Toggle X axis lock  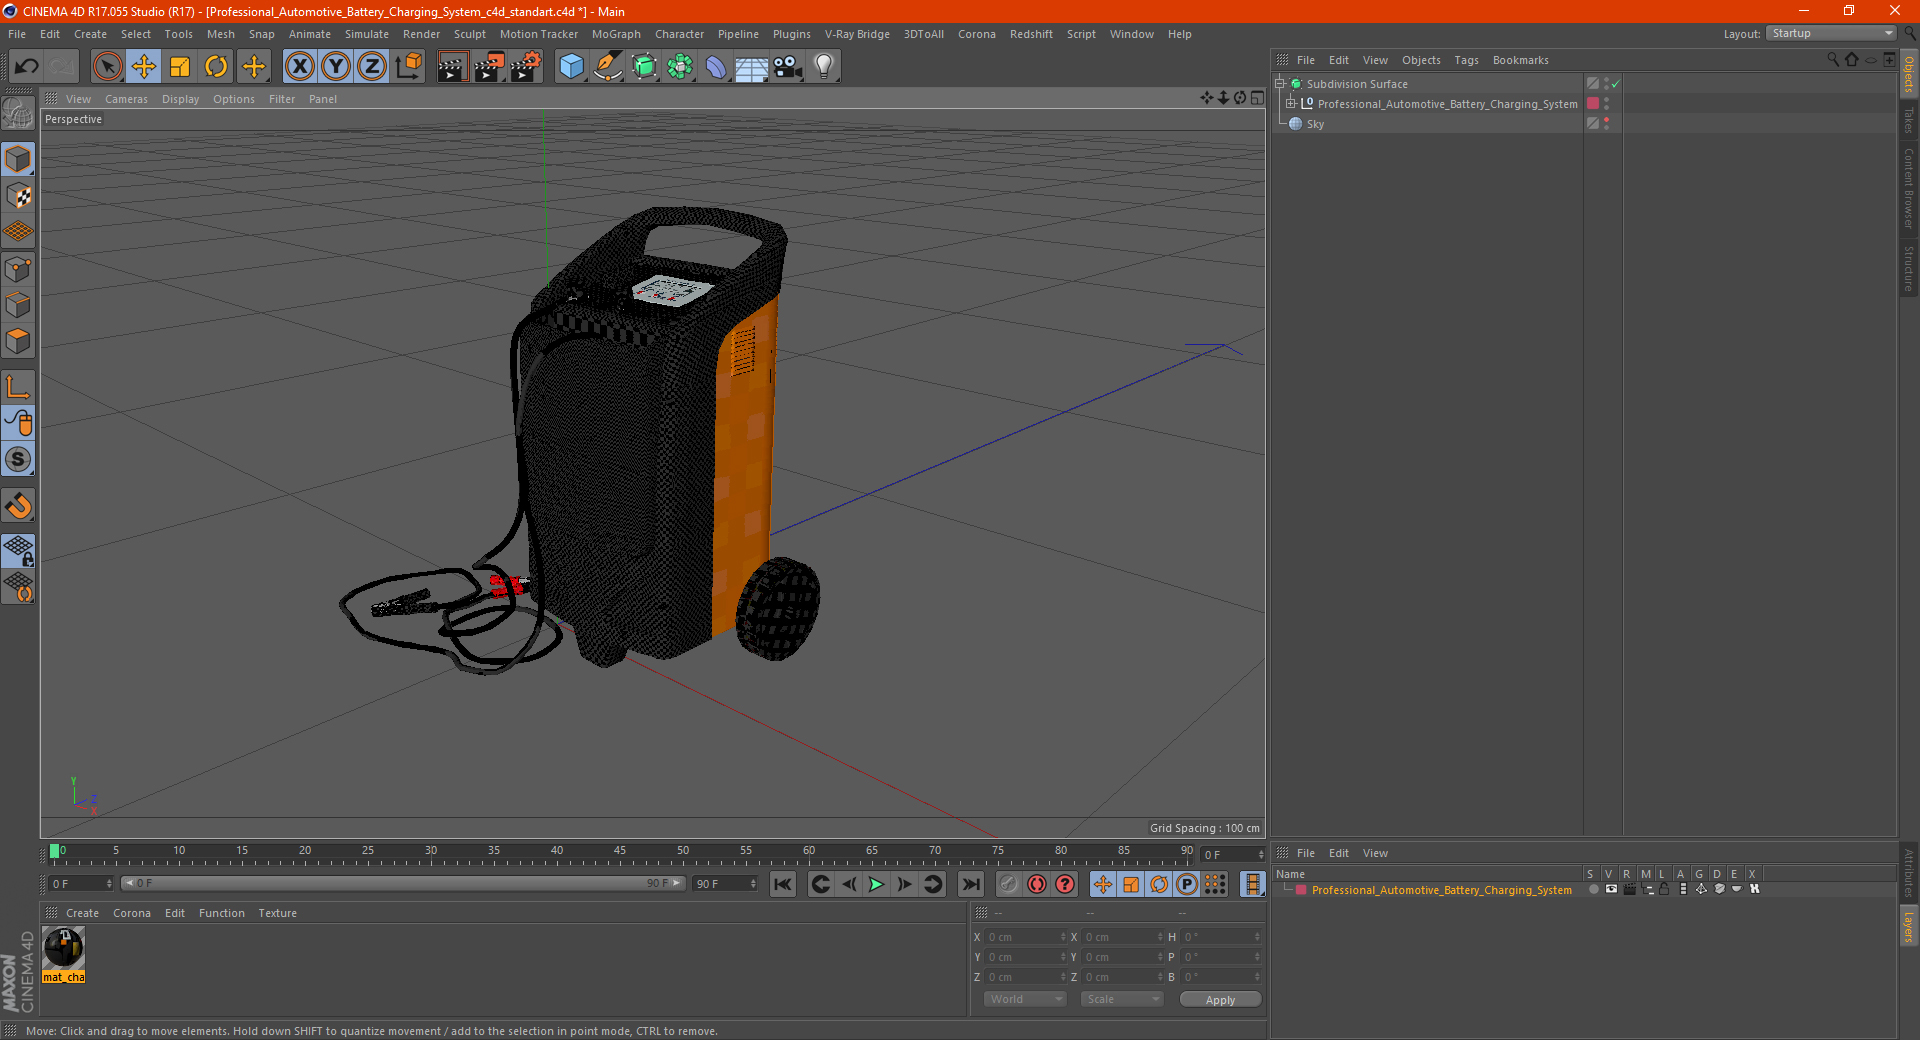(x=300, y=67)
